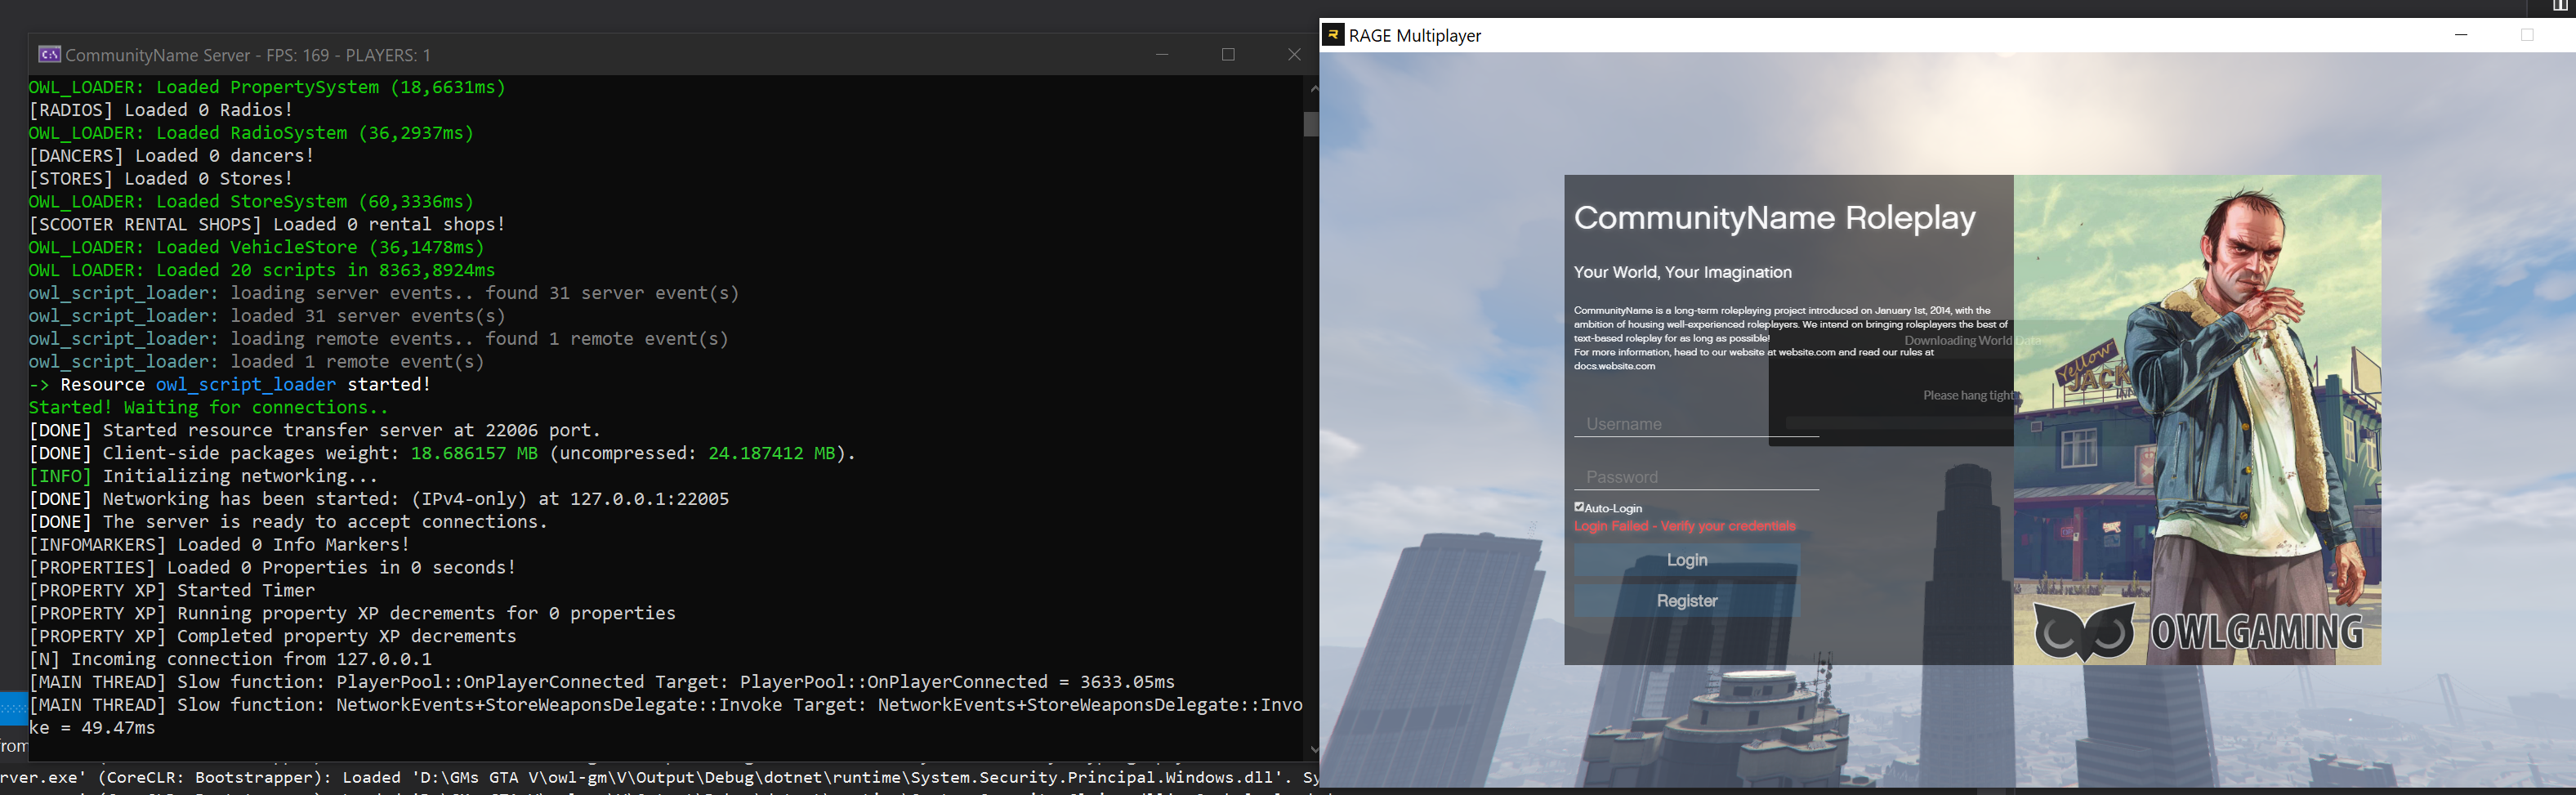Click '[STORES] Loaded 0 Stores!' line
This screenshot has width=2576, height=795.
click(161, 179)
